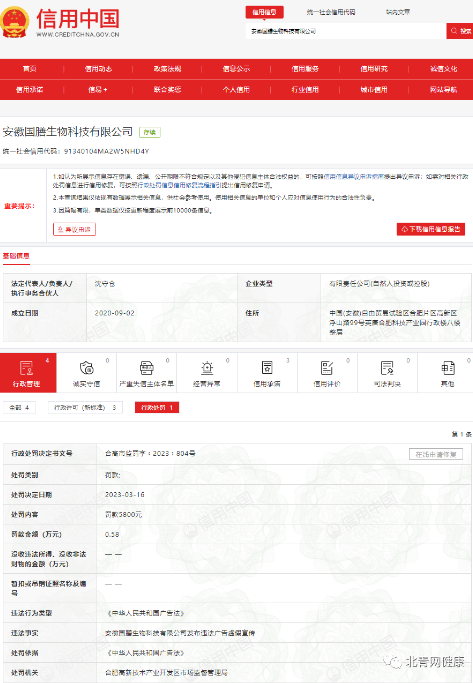Select the 基础信息 section tab
Viewport: 473px width, 683px height.
pos(16,256)
